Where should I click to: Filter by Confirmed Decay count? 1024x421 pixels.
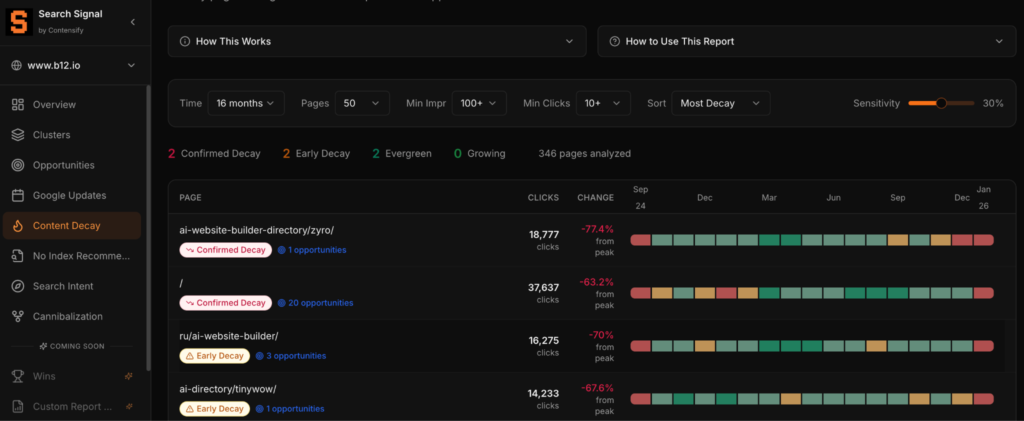[x=214, y=154]
